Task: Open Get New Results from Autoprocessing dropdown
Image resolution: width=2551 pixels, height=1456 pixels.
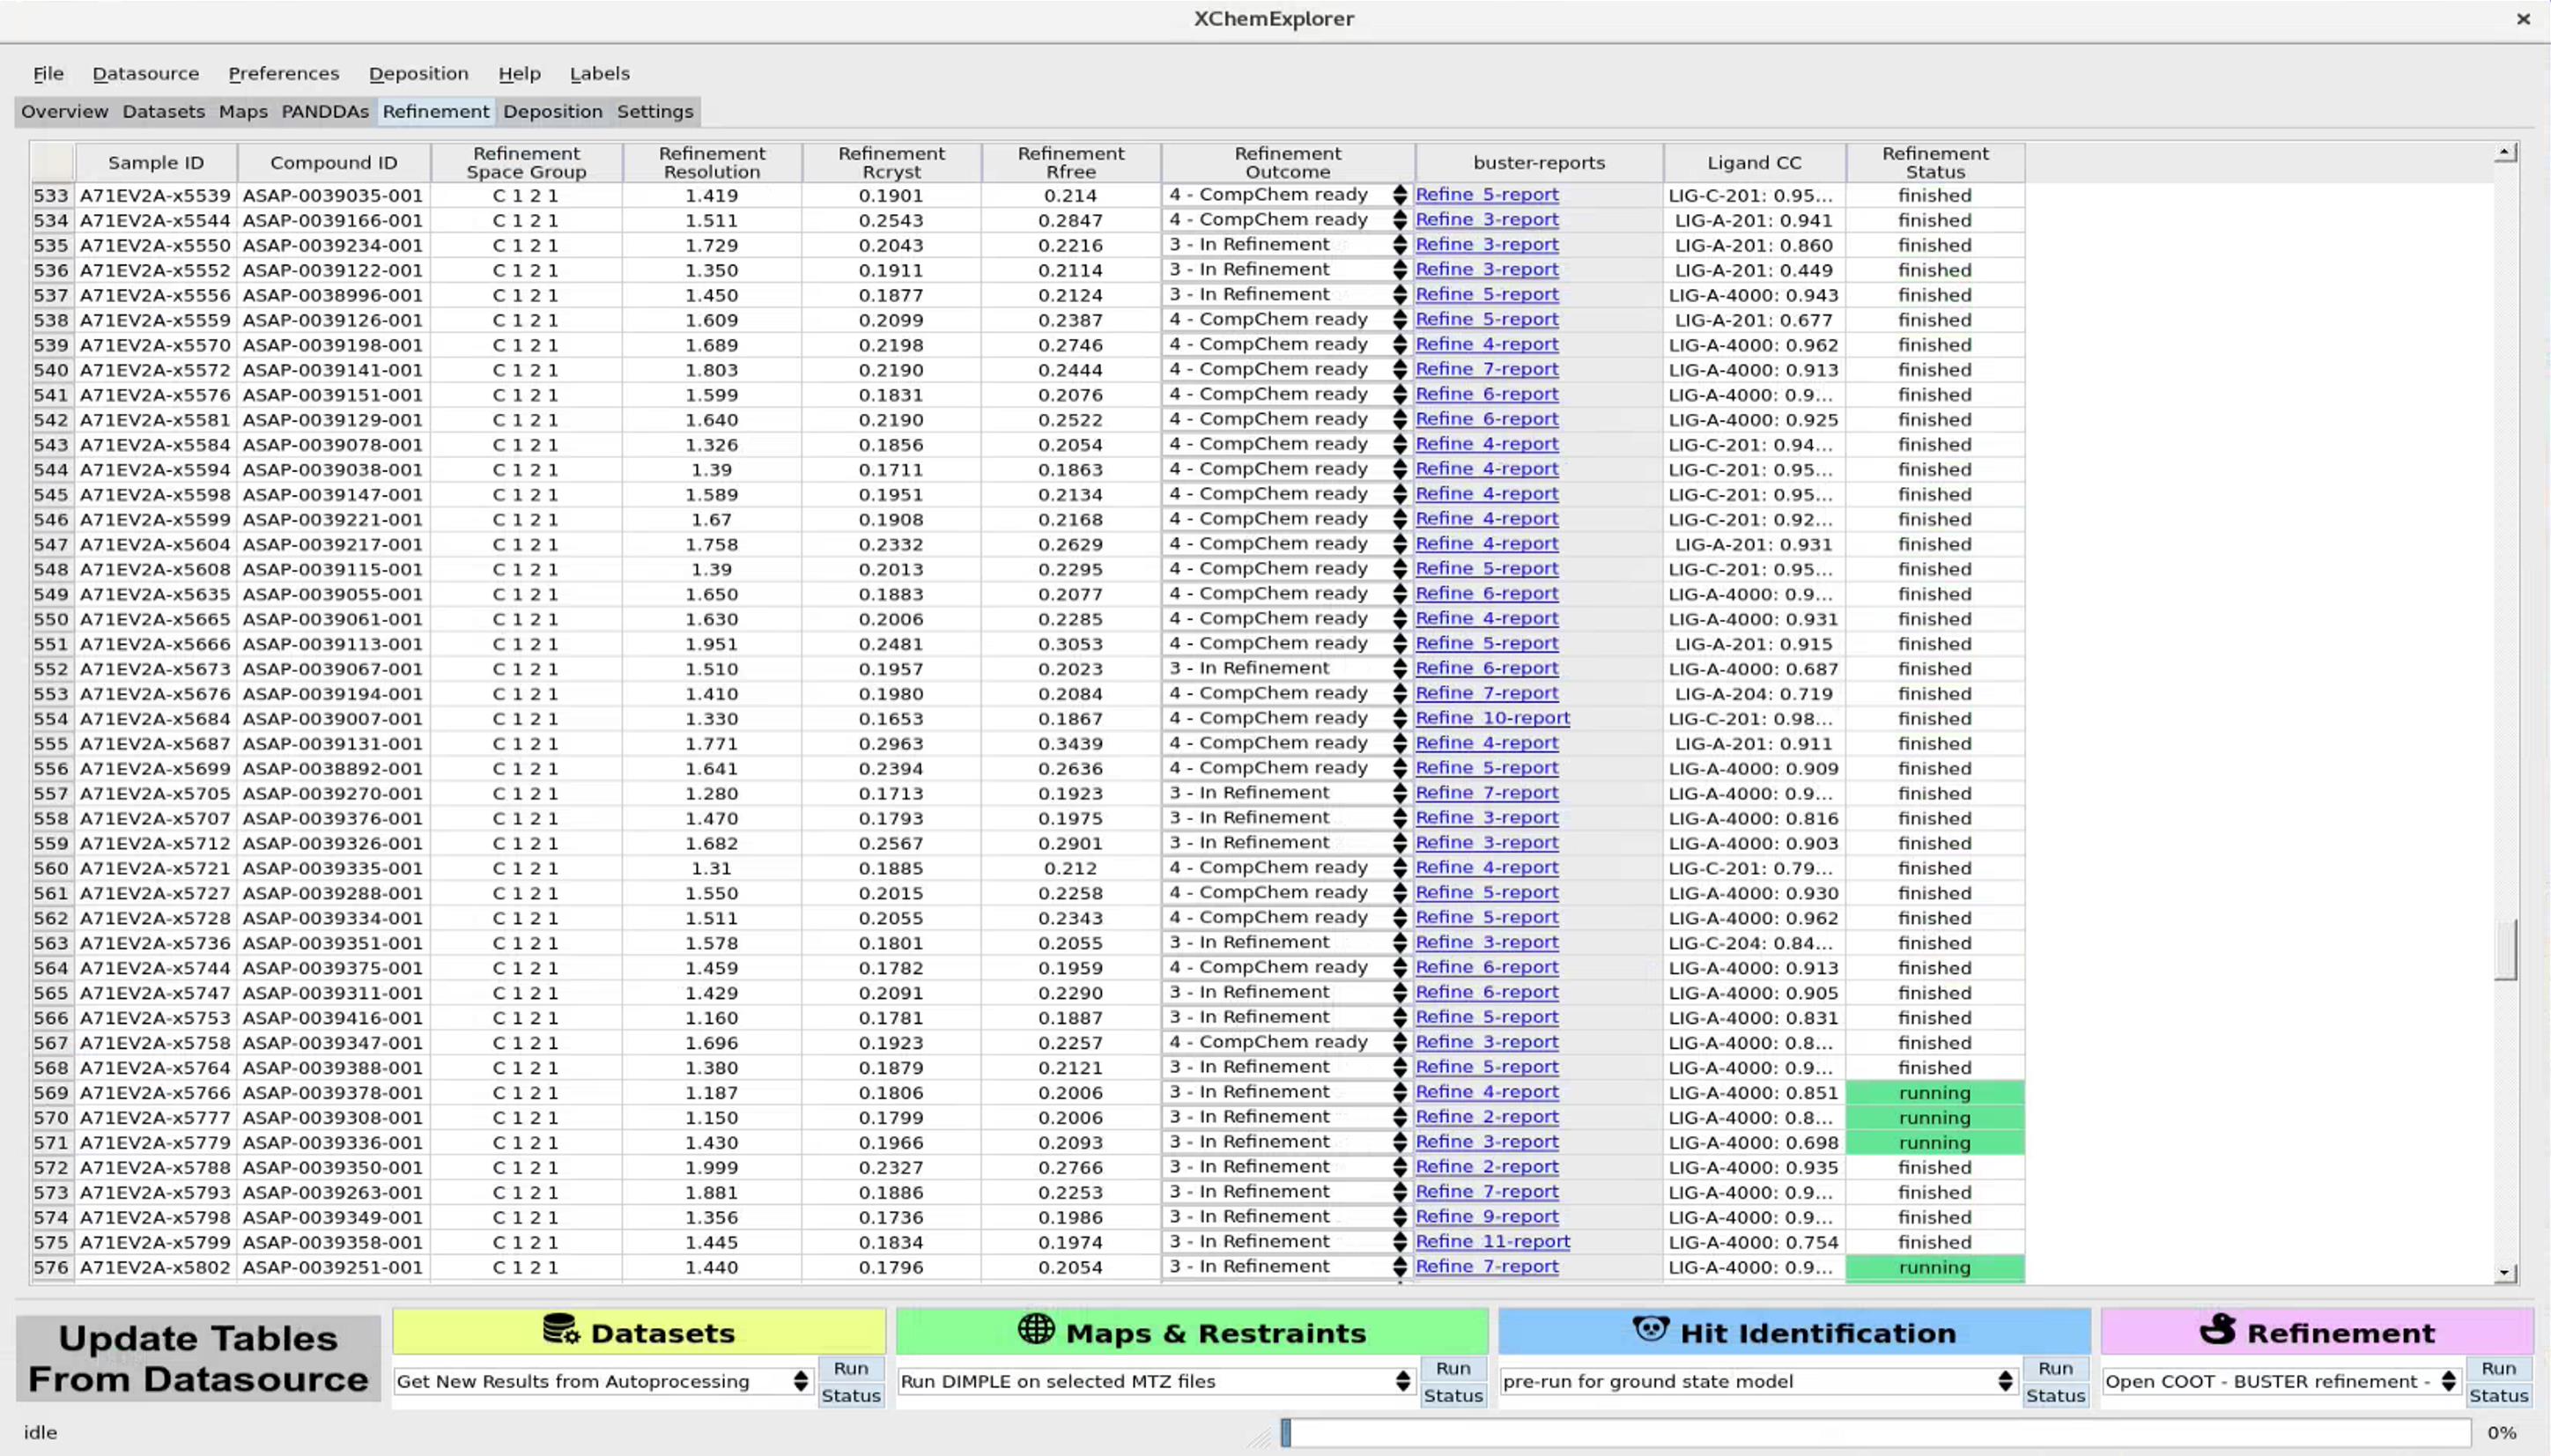Action: click(x=604, y=1381)
